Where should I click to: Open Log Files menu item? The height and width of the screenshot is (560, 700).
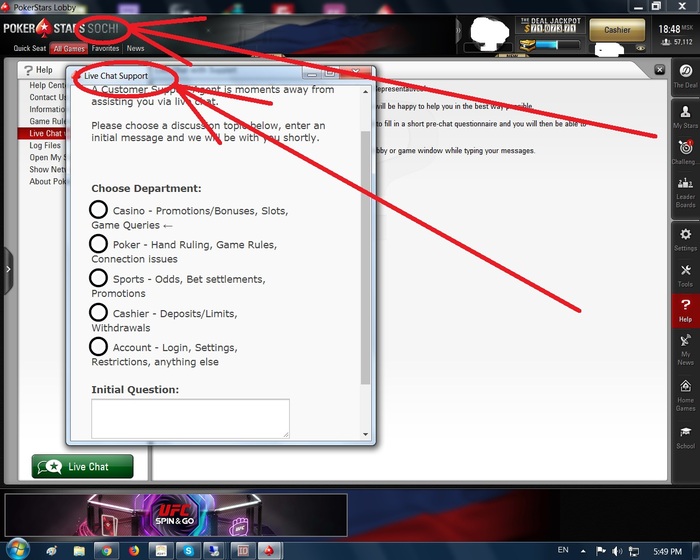(45, 145)
